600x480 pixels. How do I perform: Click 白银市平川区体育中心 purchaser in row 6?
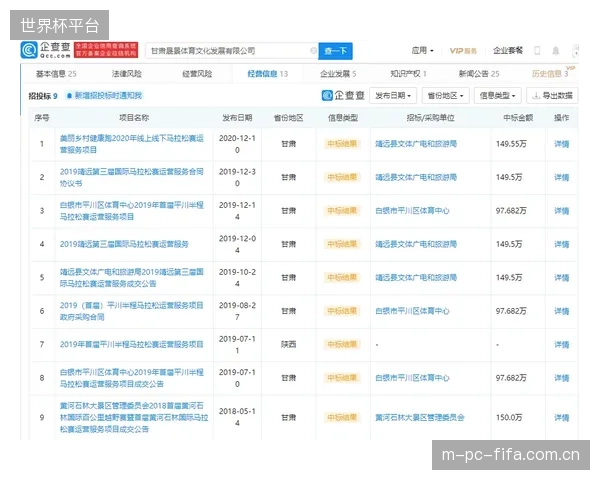(412, 311)
